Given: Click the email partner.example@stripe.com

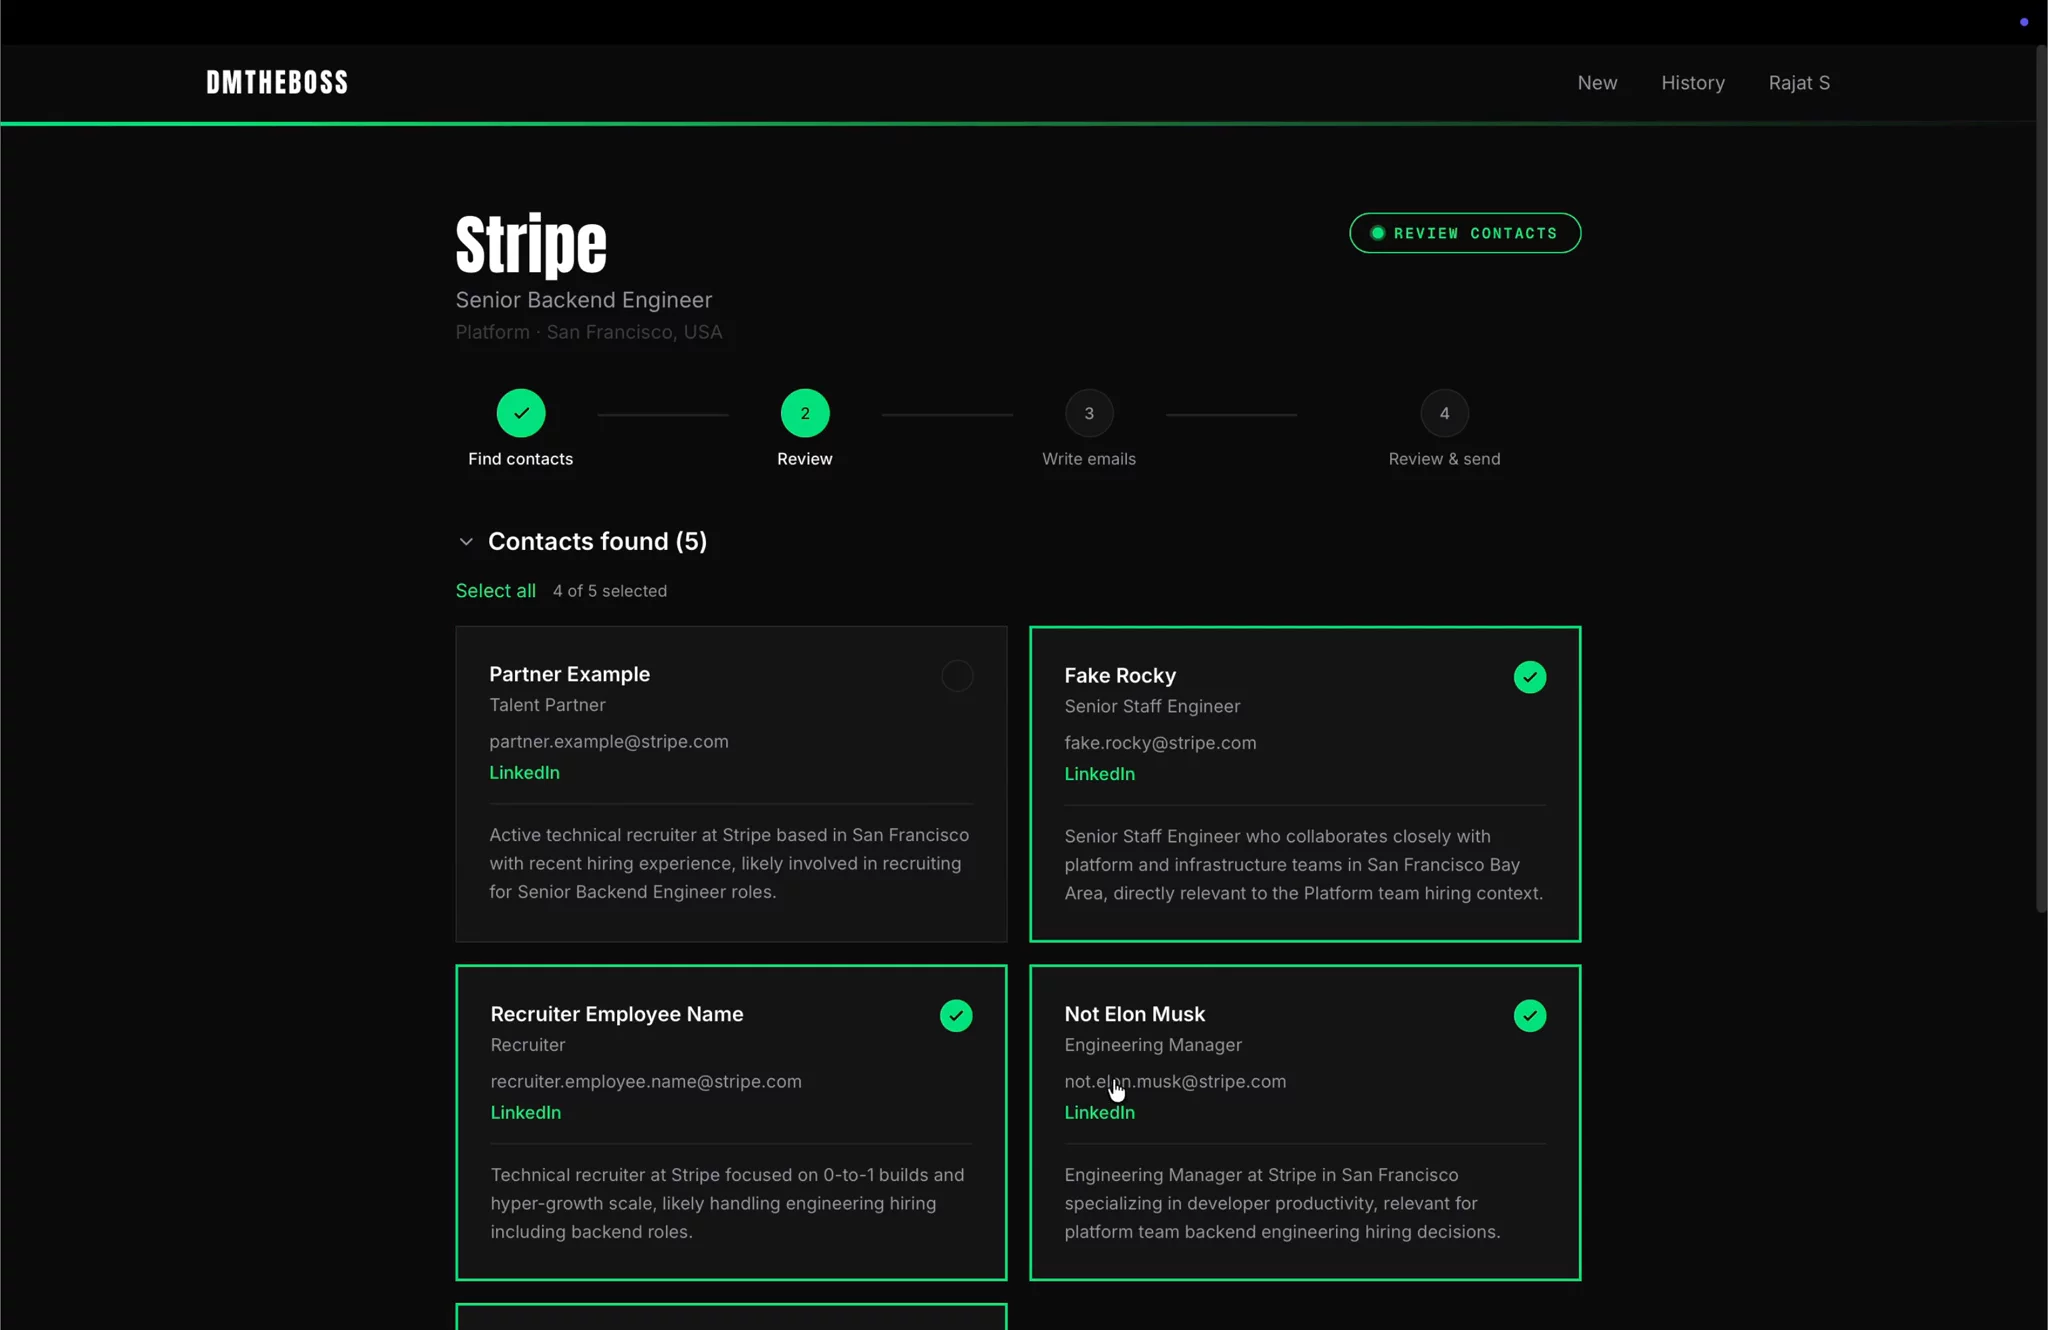Looking at the screenshot, I should (609, 742).
